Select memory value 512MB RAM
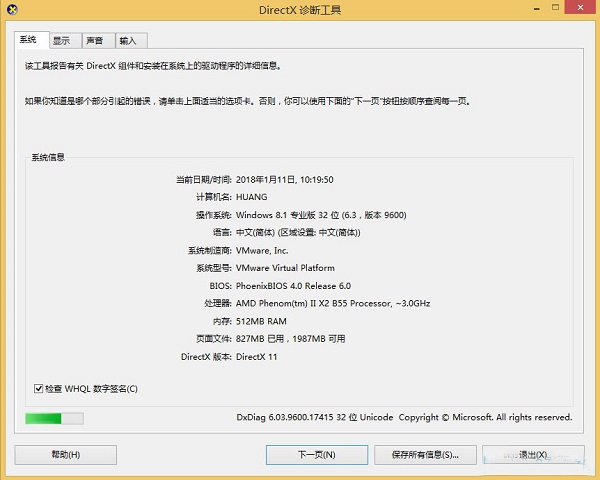Viewport: 600px width, 480px height. click(x=261, y=322)
